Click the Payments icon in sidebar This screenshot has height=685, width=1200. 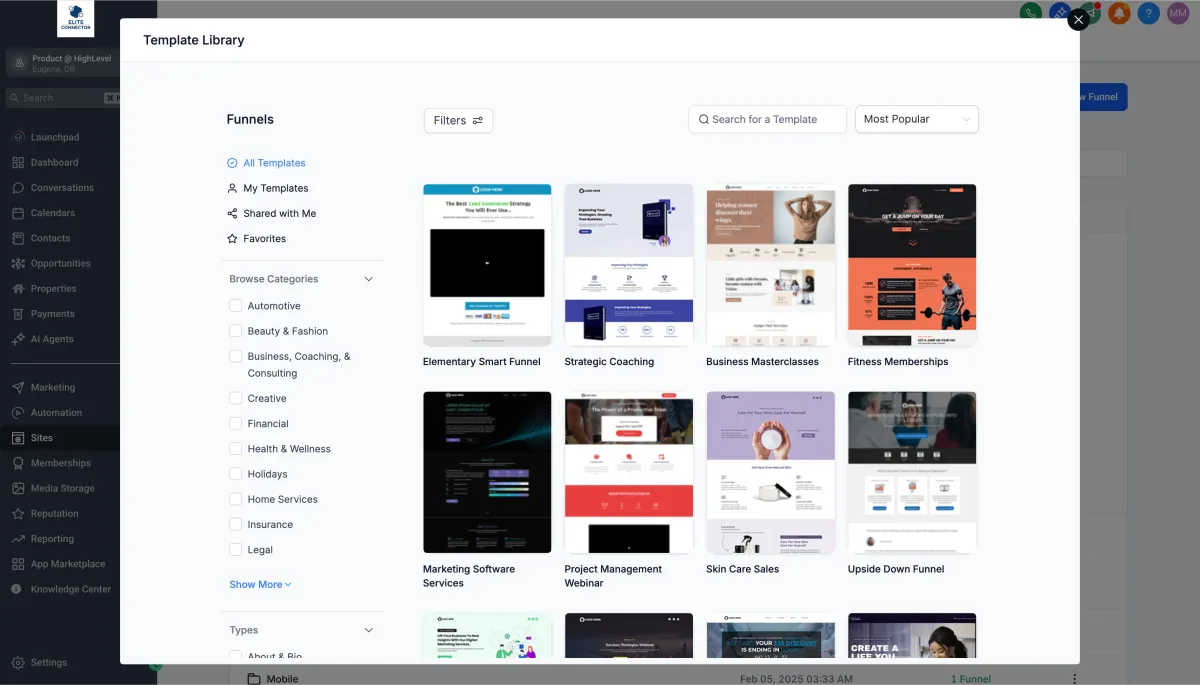[19, 314]
